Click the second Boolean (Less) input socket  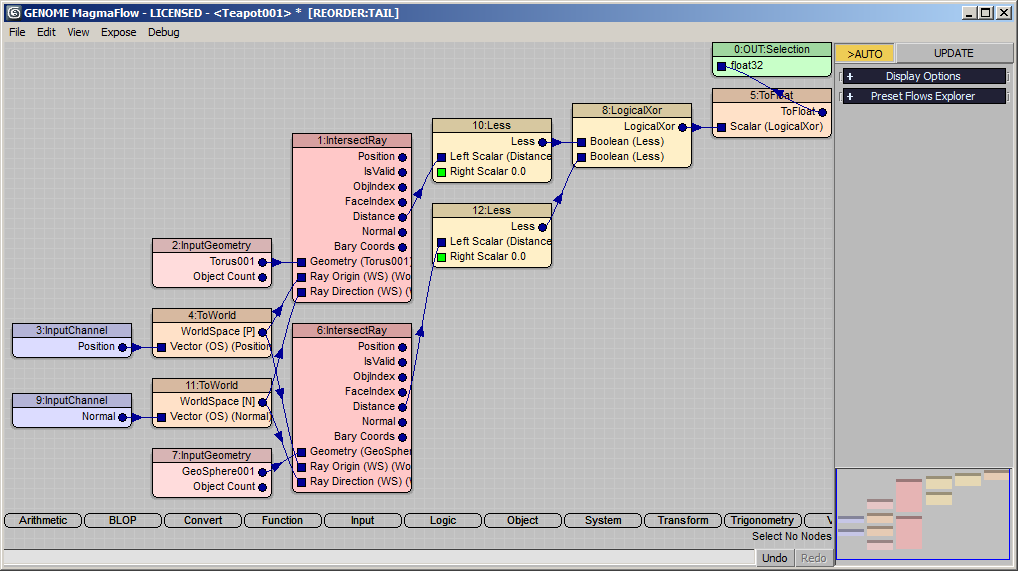tap(582, 157)
